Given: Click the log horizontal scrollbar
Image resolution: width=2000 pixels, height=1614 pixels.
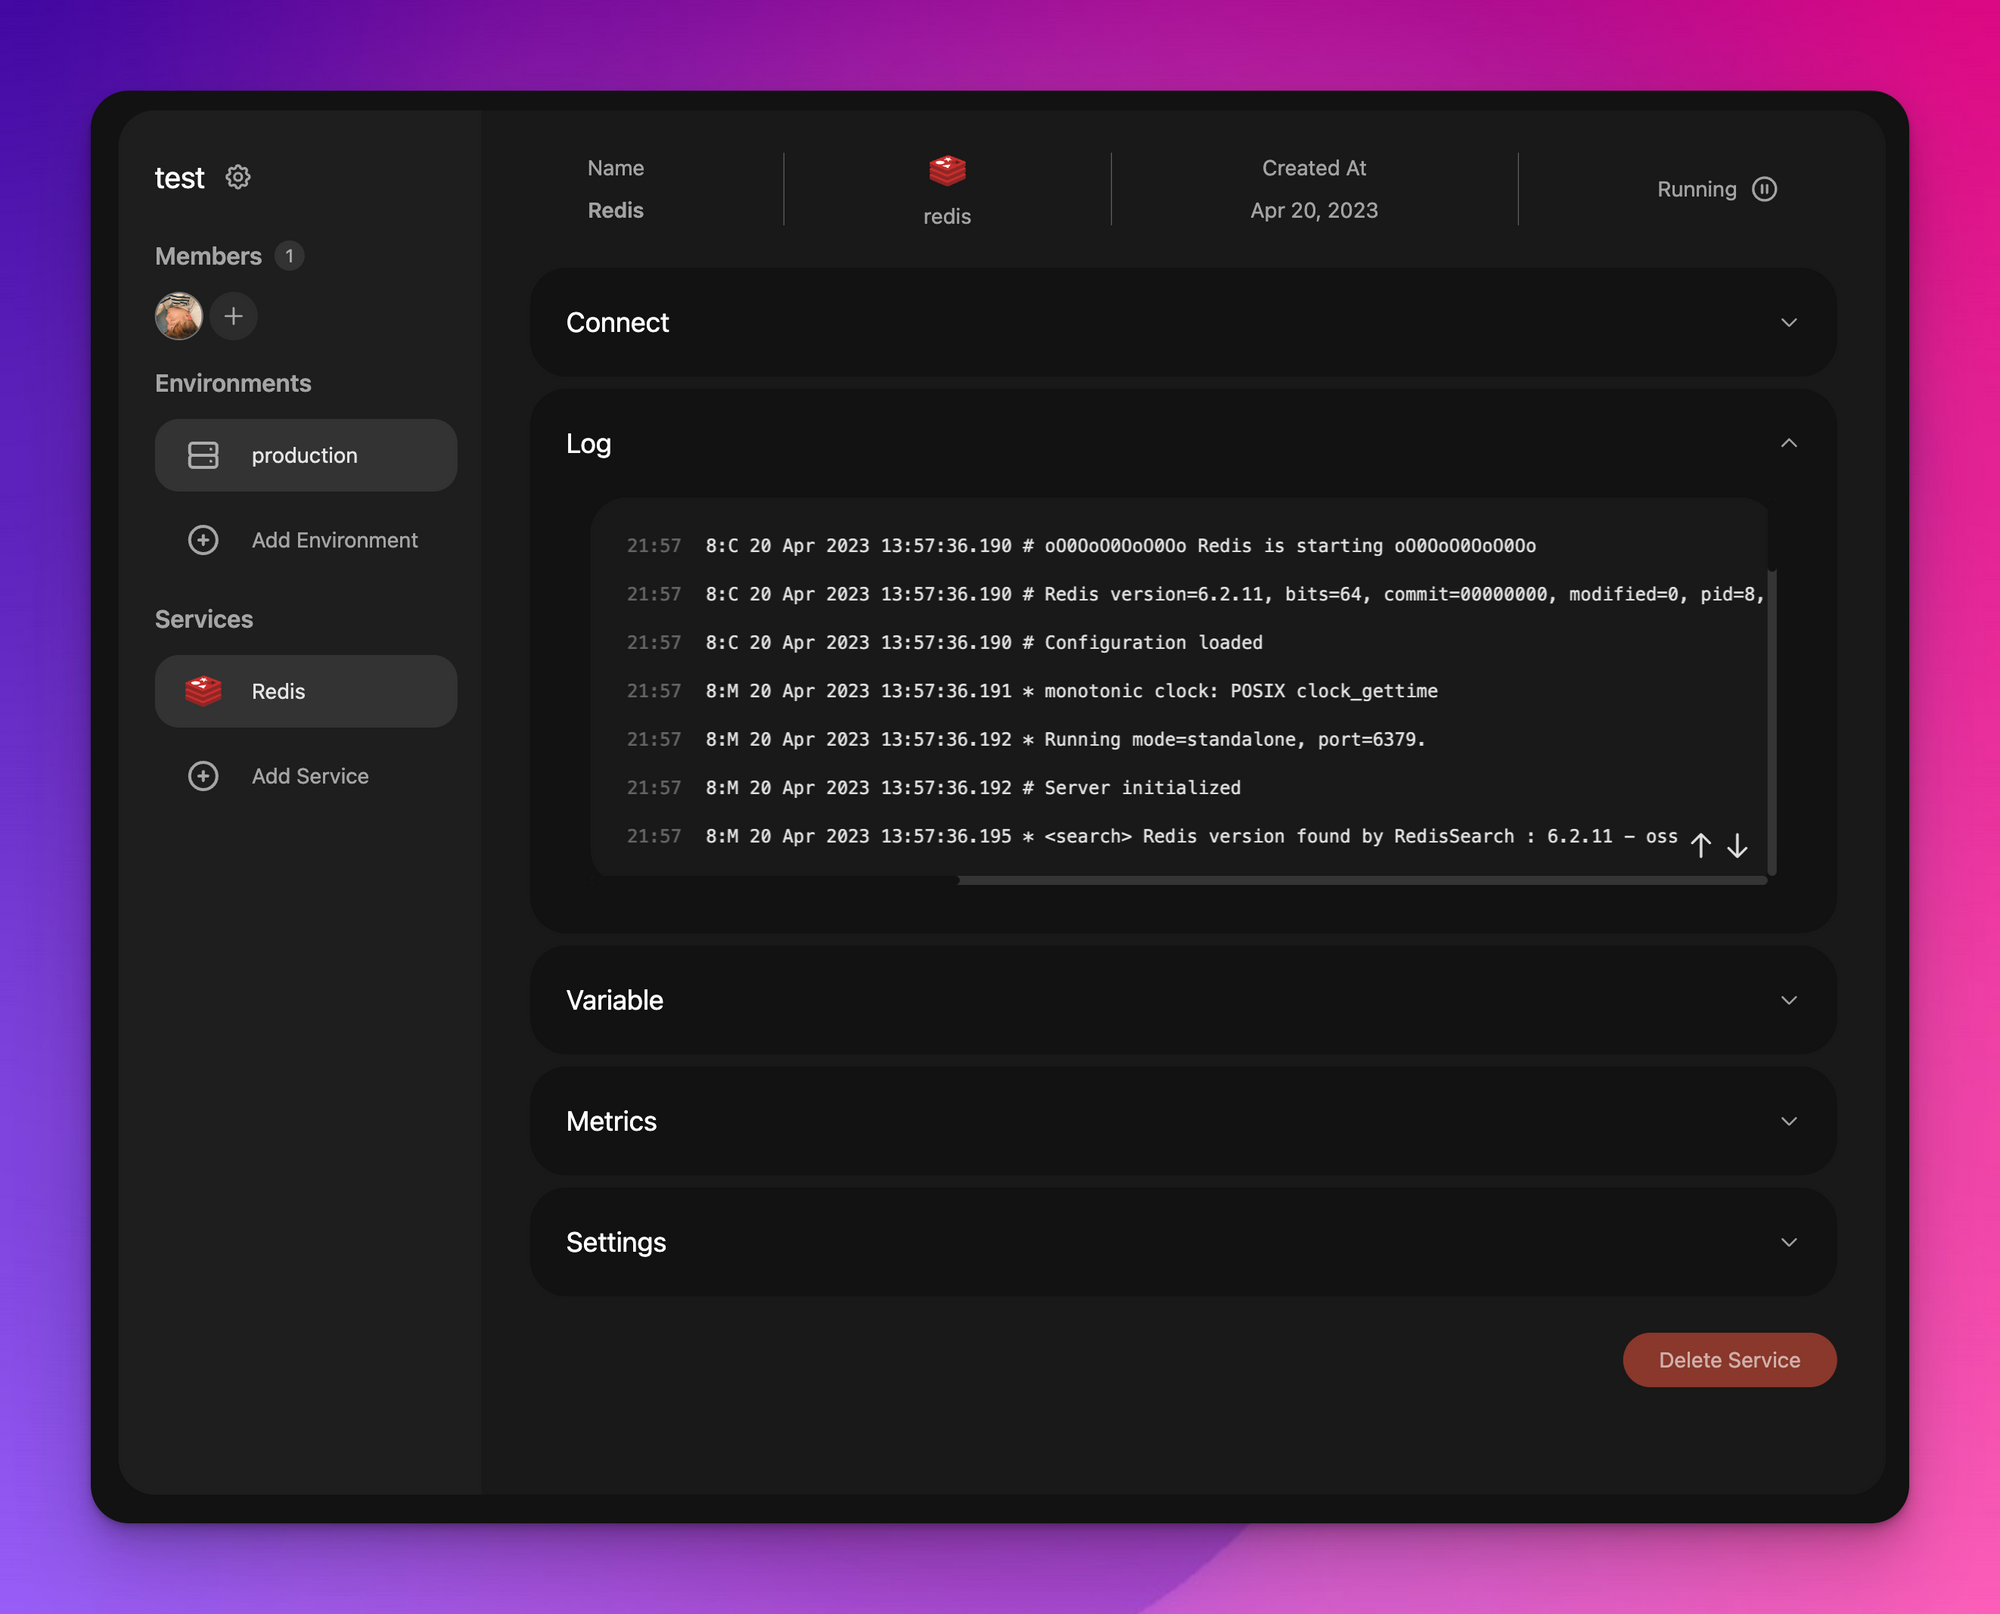Looking at the screenshot, I should pyautogui.click(x=1360, y=880).
